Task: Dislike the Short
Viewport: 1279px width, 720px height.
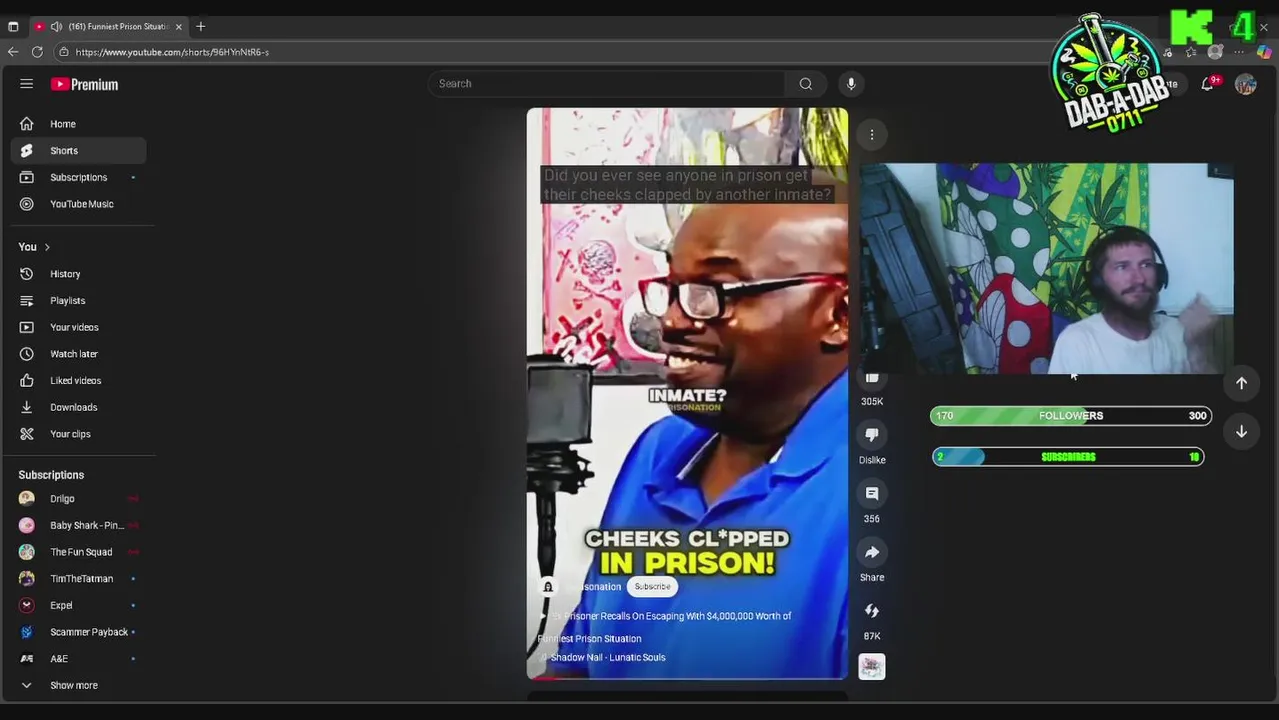Action: 872,435
